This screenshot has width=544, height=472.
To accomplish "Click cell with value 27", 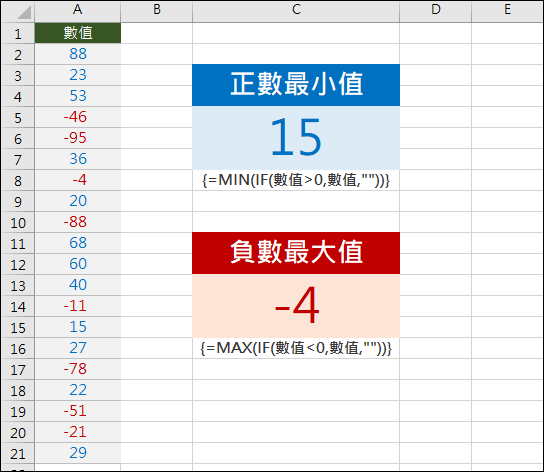I will coord(78,348).
